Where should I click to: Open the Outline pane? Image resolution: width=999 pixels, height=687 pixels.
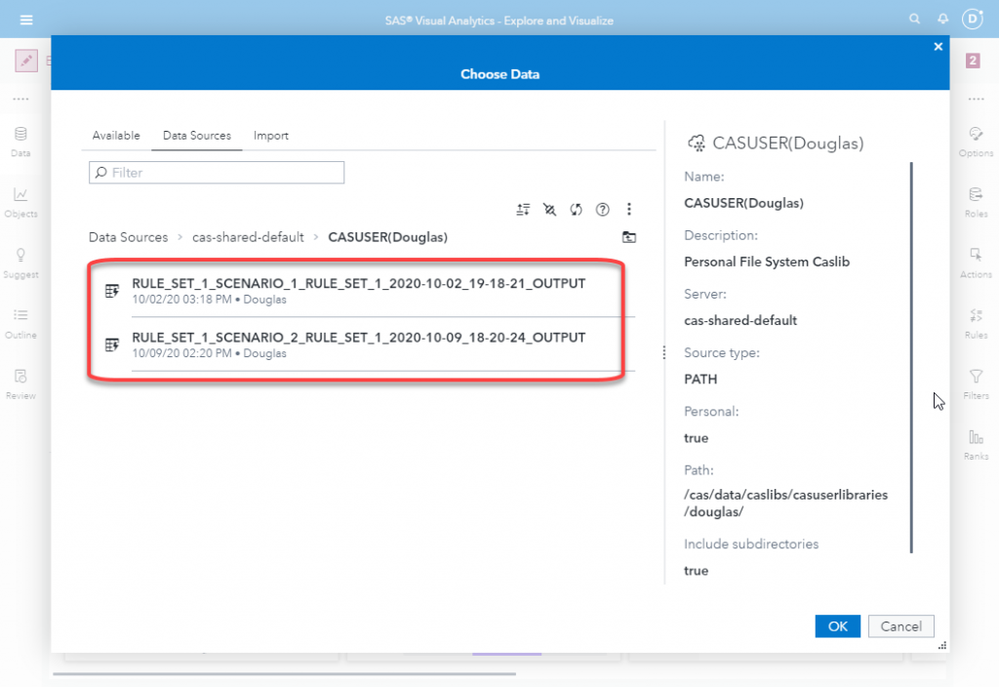pyautogui.click(x=20, y=324)
